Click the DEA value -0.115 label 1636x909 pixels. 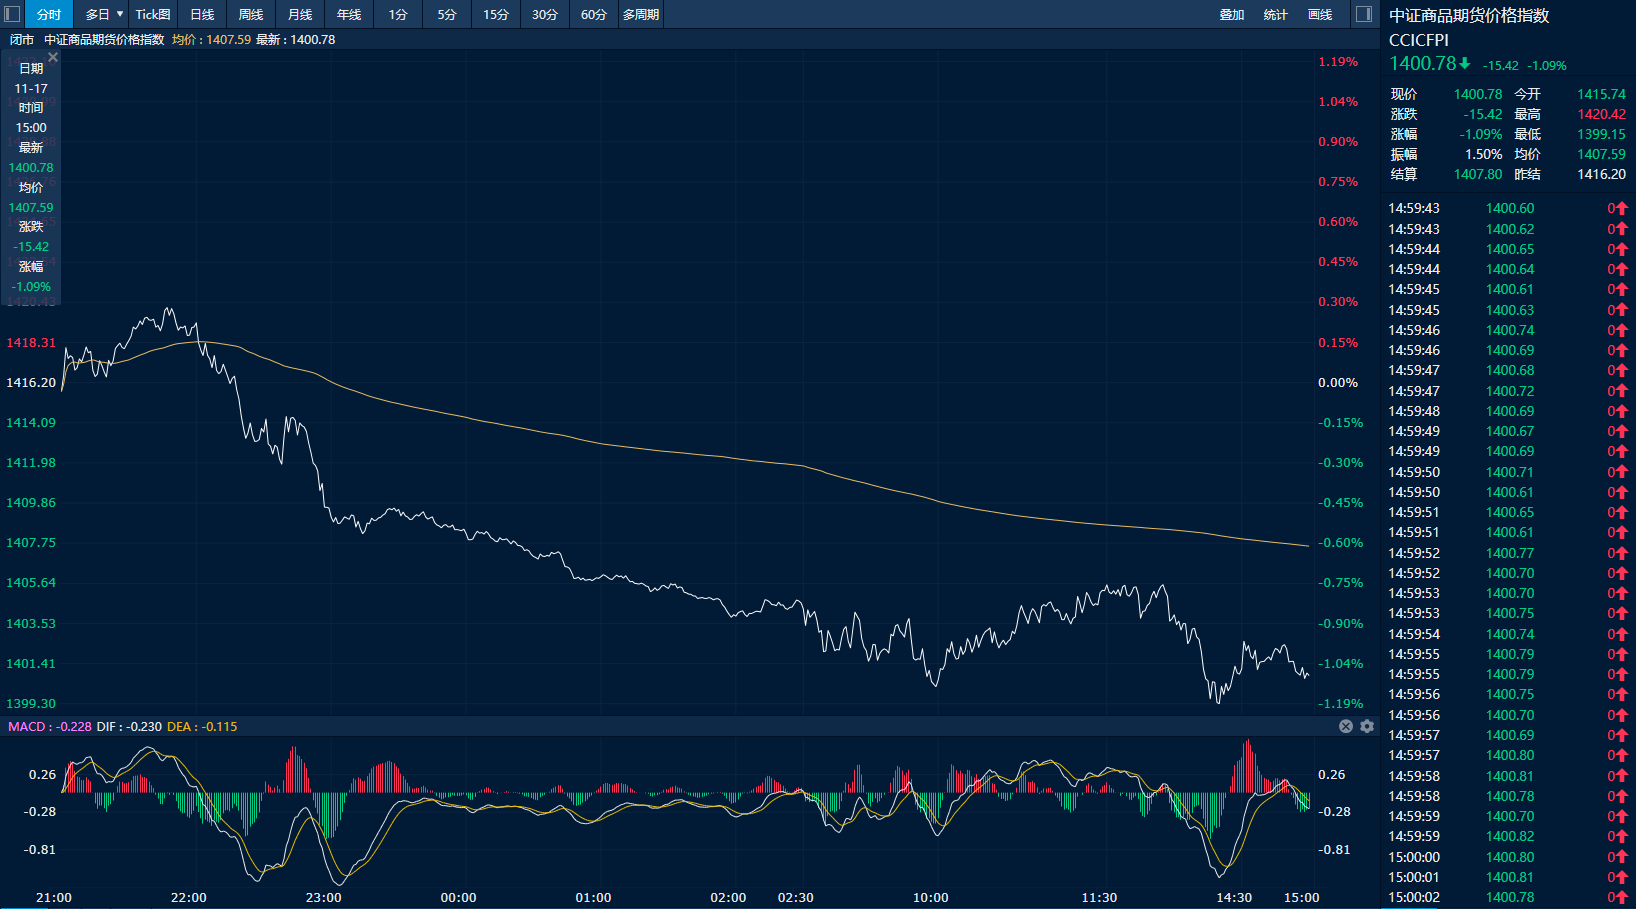pos(202,727)
